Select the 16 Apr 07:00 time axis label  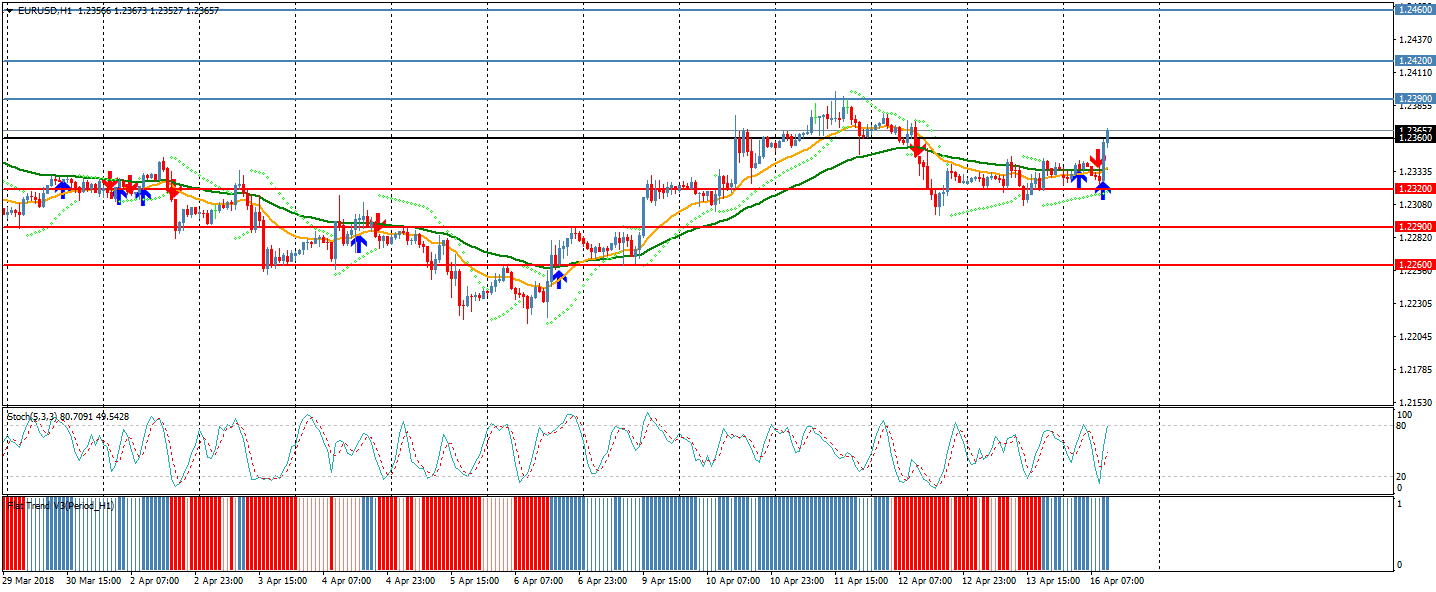(x=1116, y=580)
